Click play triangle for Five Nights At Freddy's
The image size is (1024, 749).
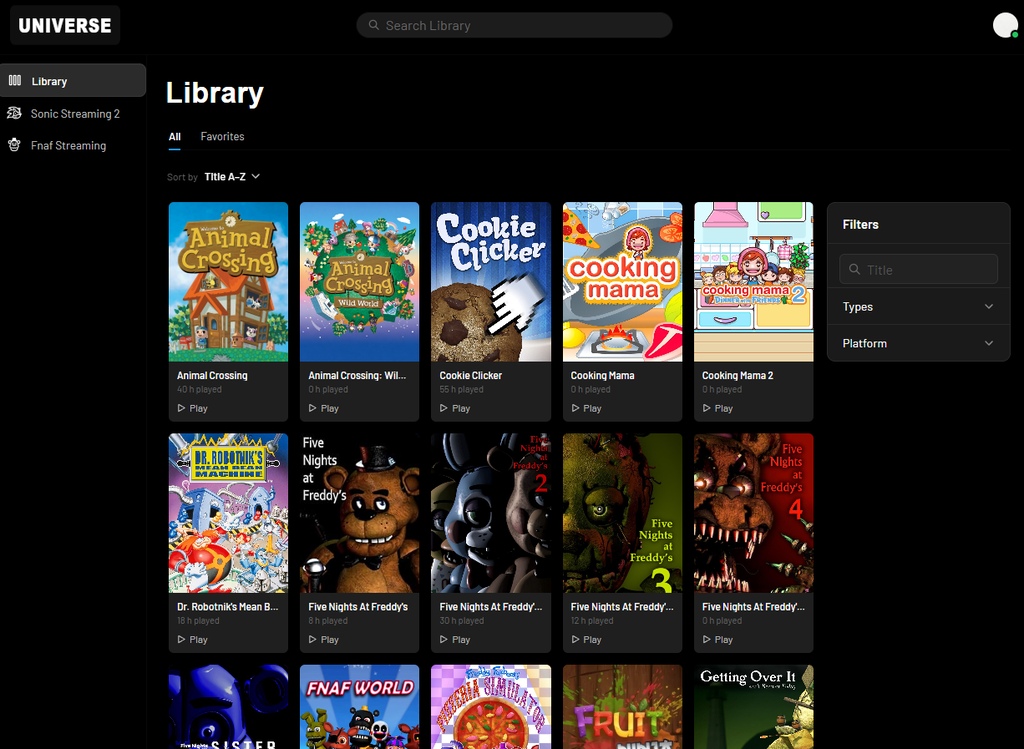point(312,639)
